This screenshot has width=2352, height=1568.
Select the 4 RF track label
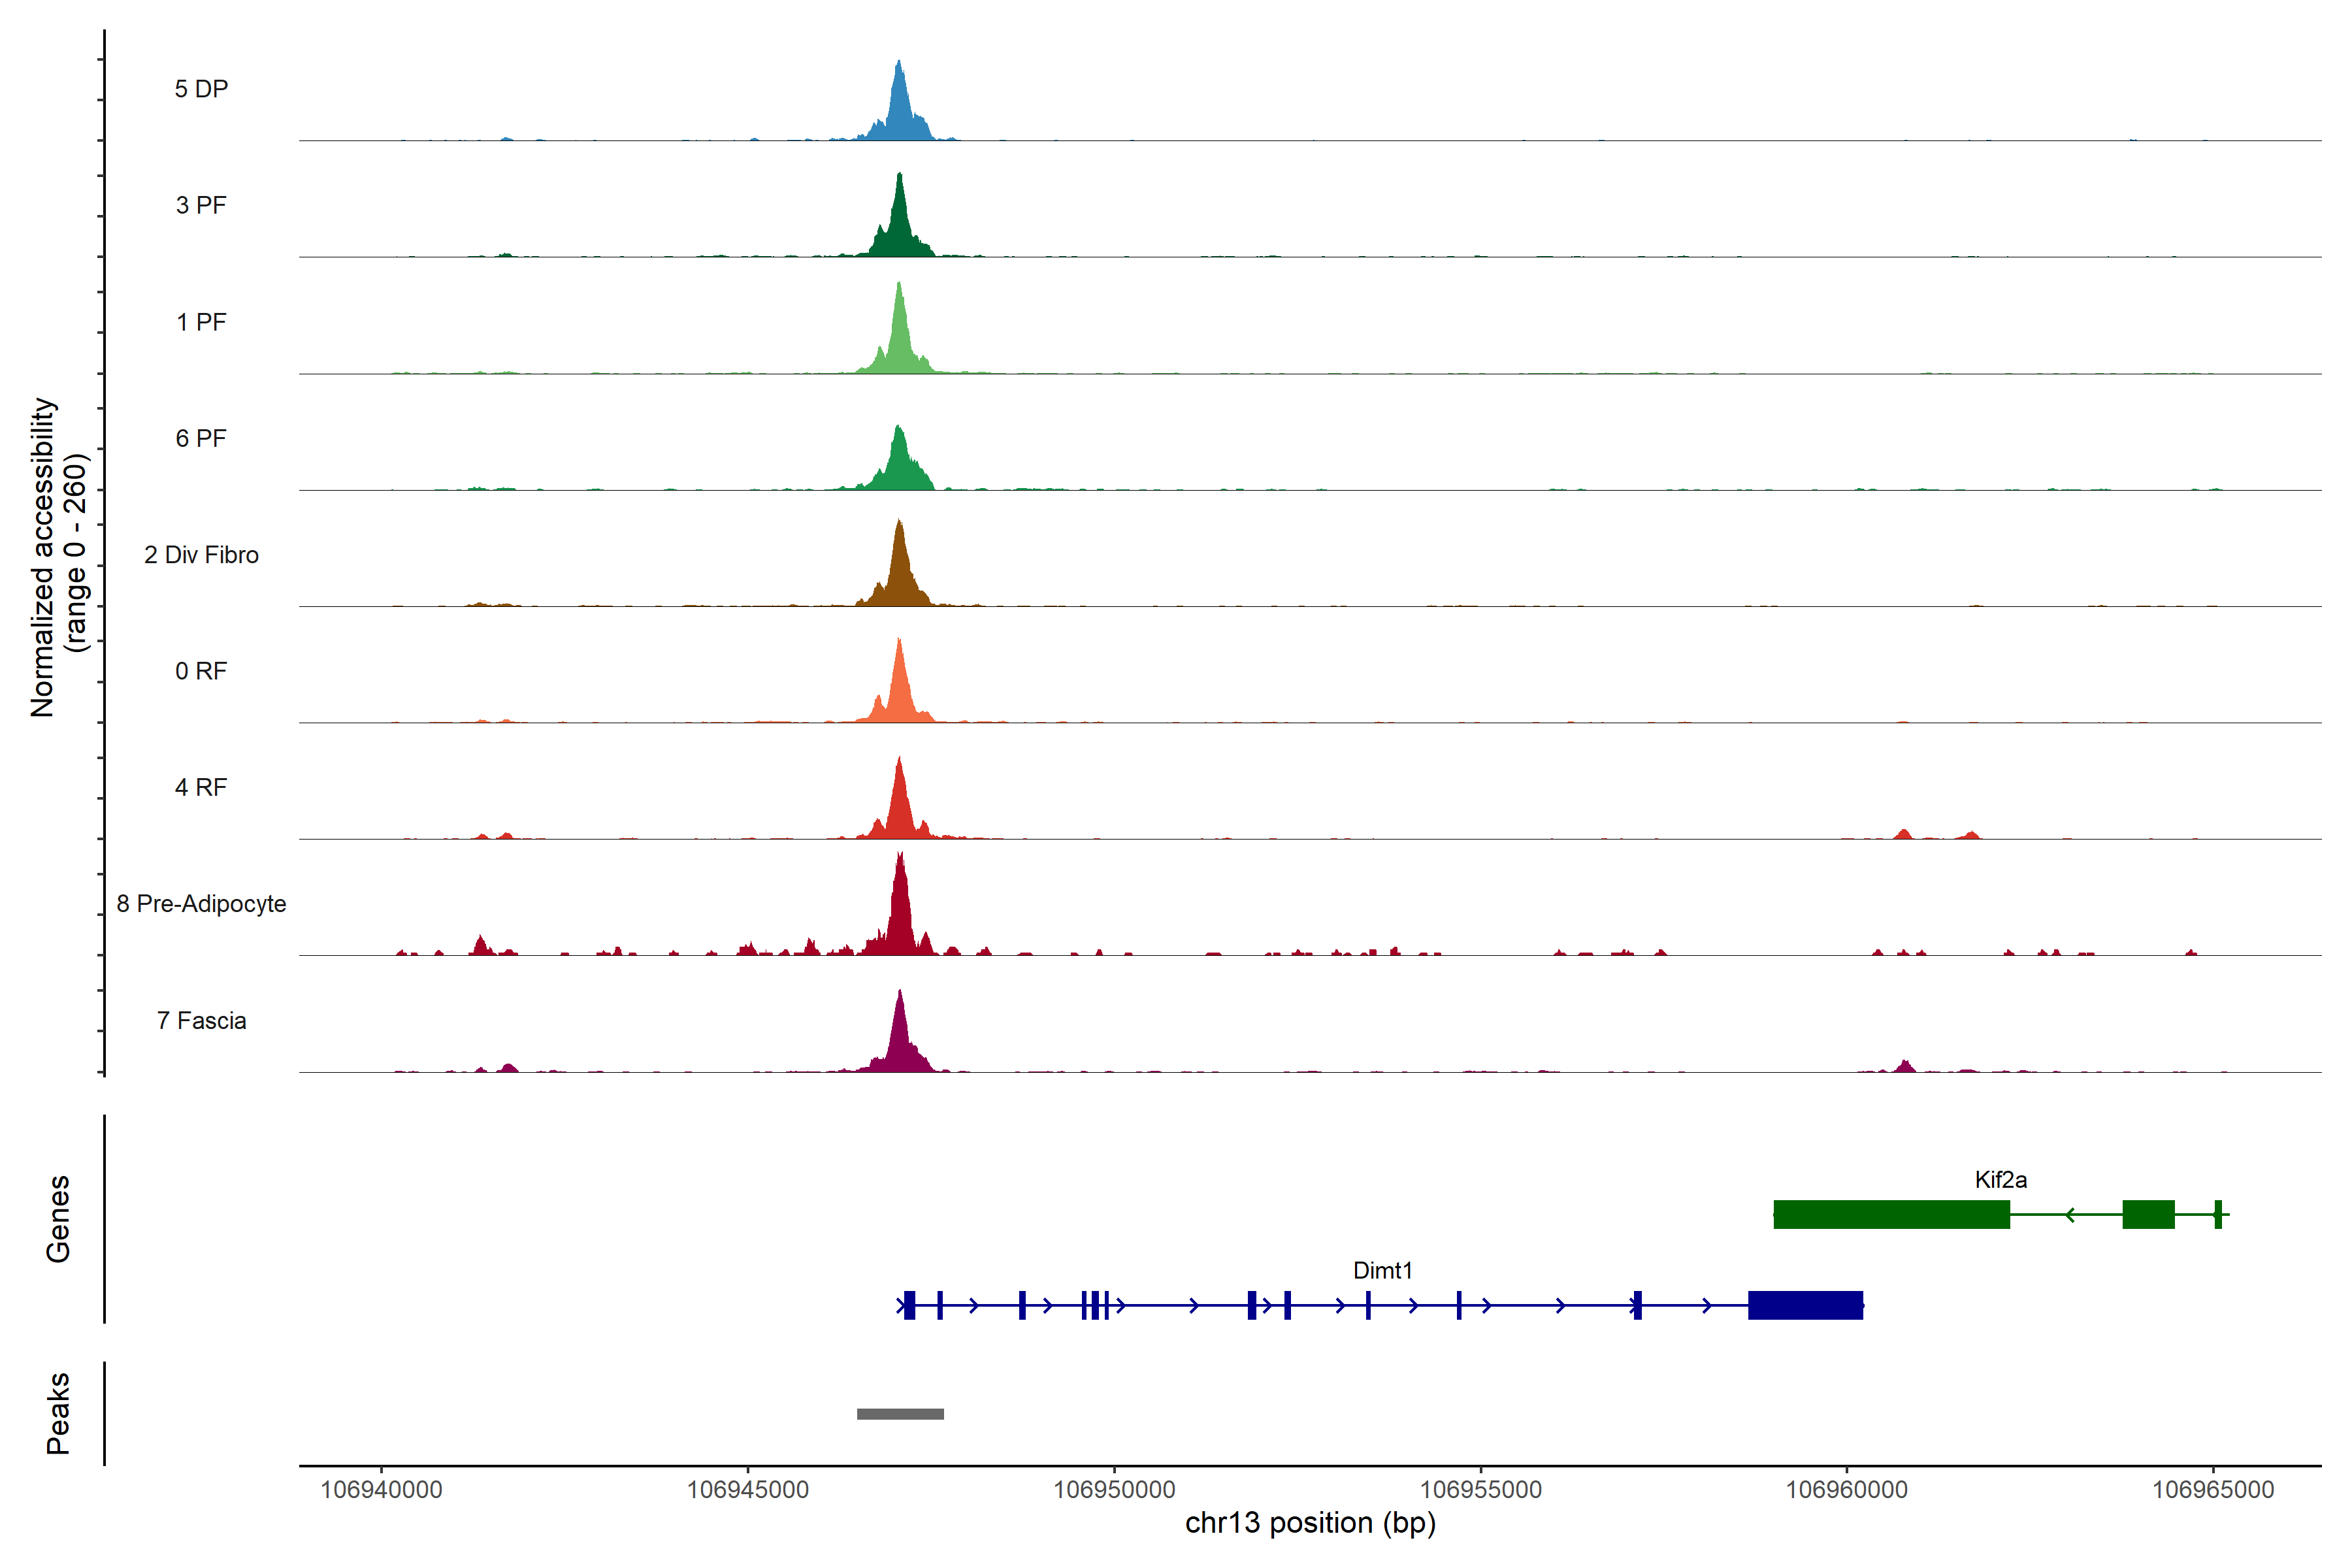pyautogui.click(x=201, y=787)
